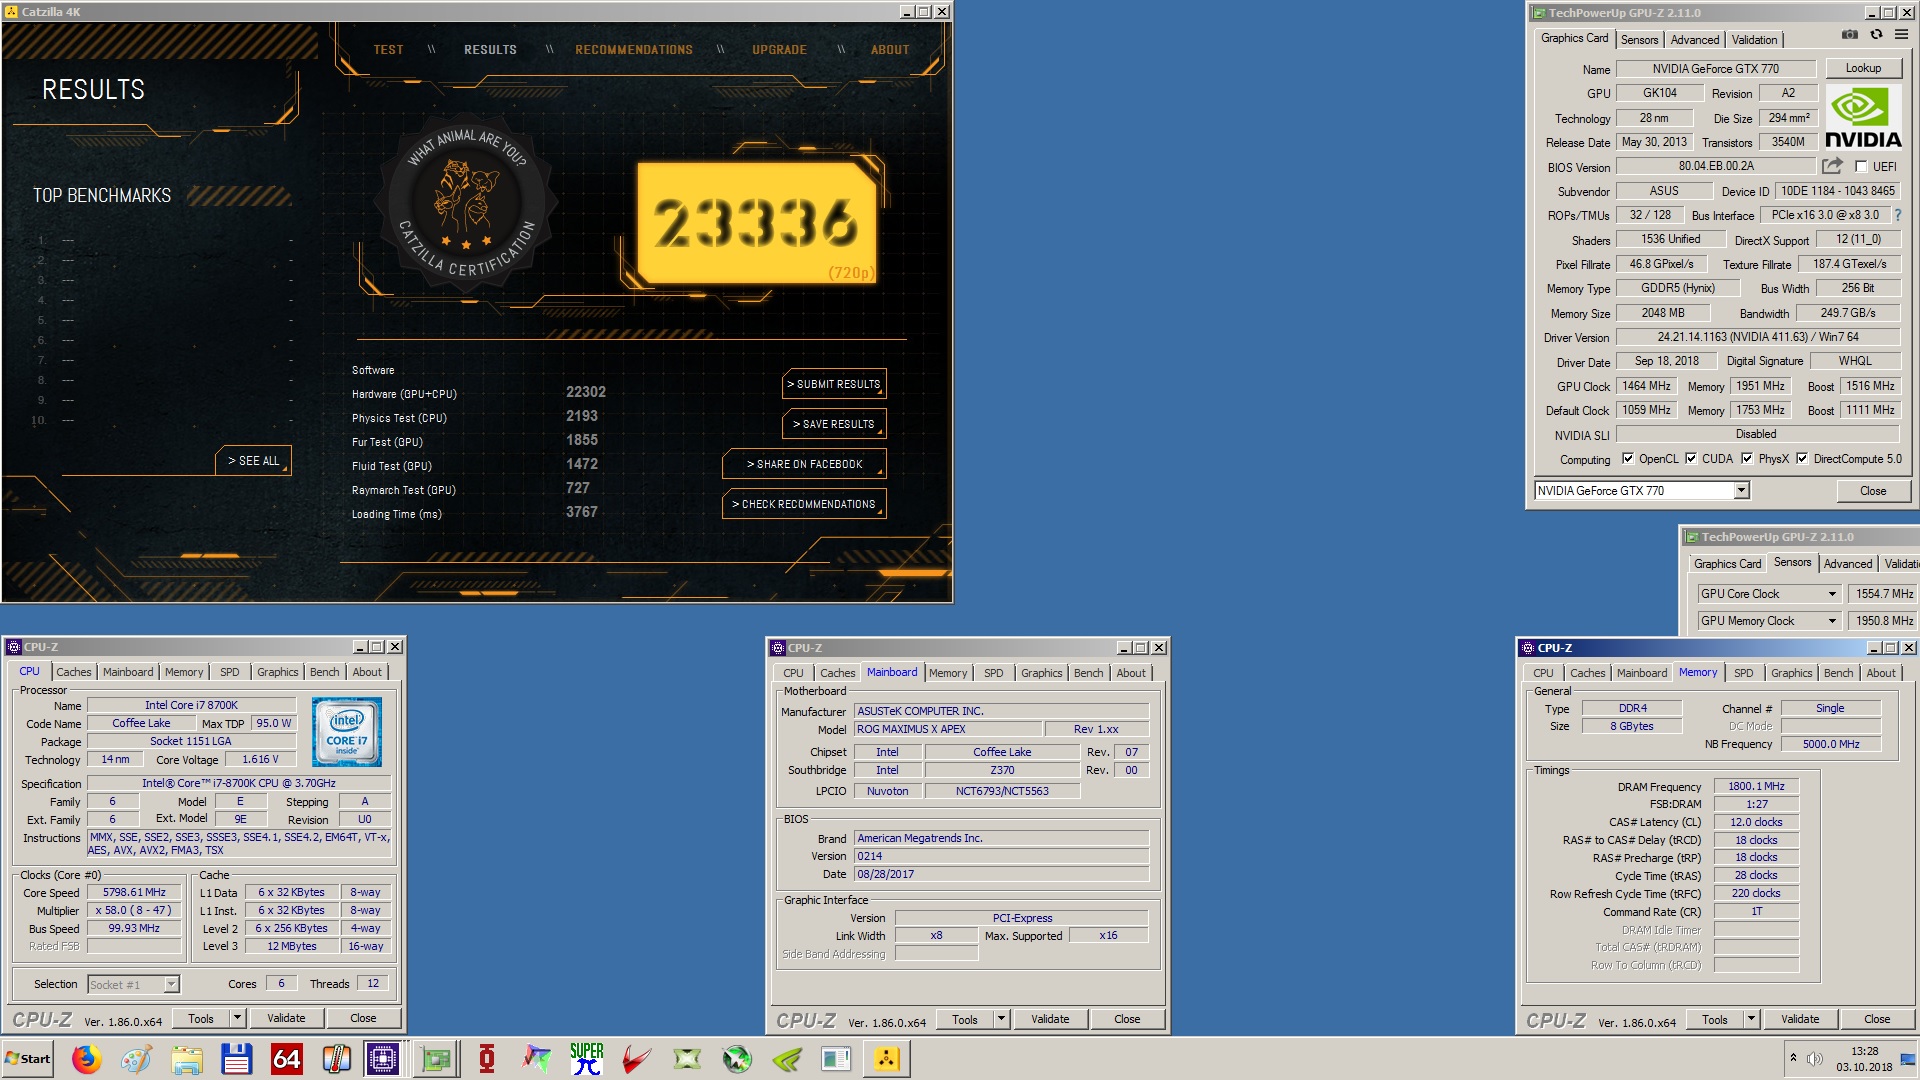Open SuperPi from the taskbar
1920x1080 pixels.
(587, 1059)
